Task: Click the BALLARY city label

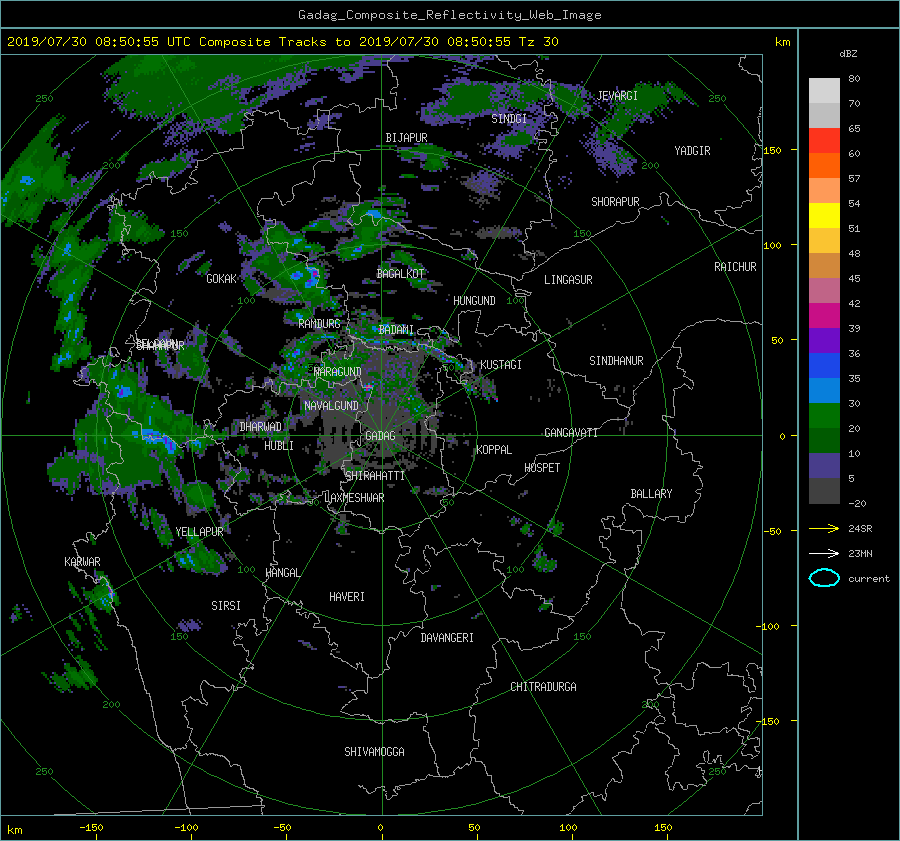Action: [x=651, y=494]
